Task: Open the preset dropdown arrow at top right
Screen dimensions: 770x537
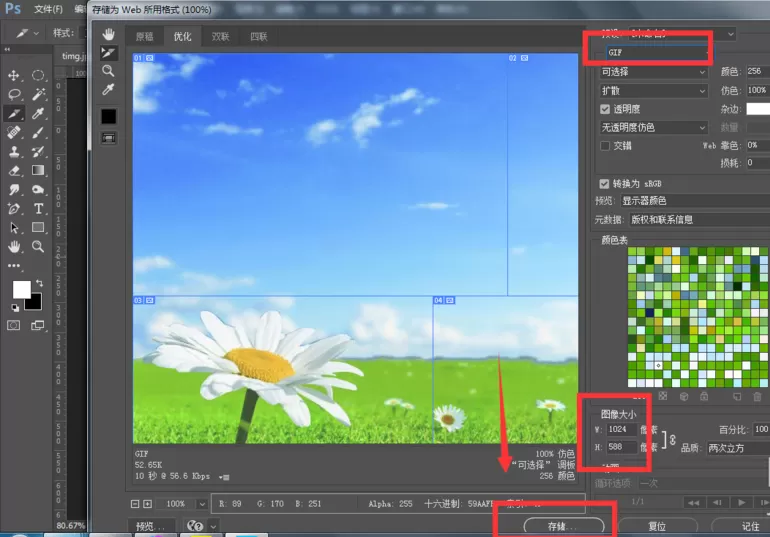Action: (731, 34)
